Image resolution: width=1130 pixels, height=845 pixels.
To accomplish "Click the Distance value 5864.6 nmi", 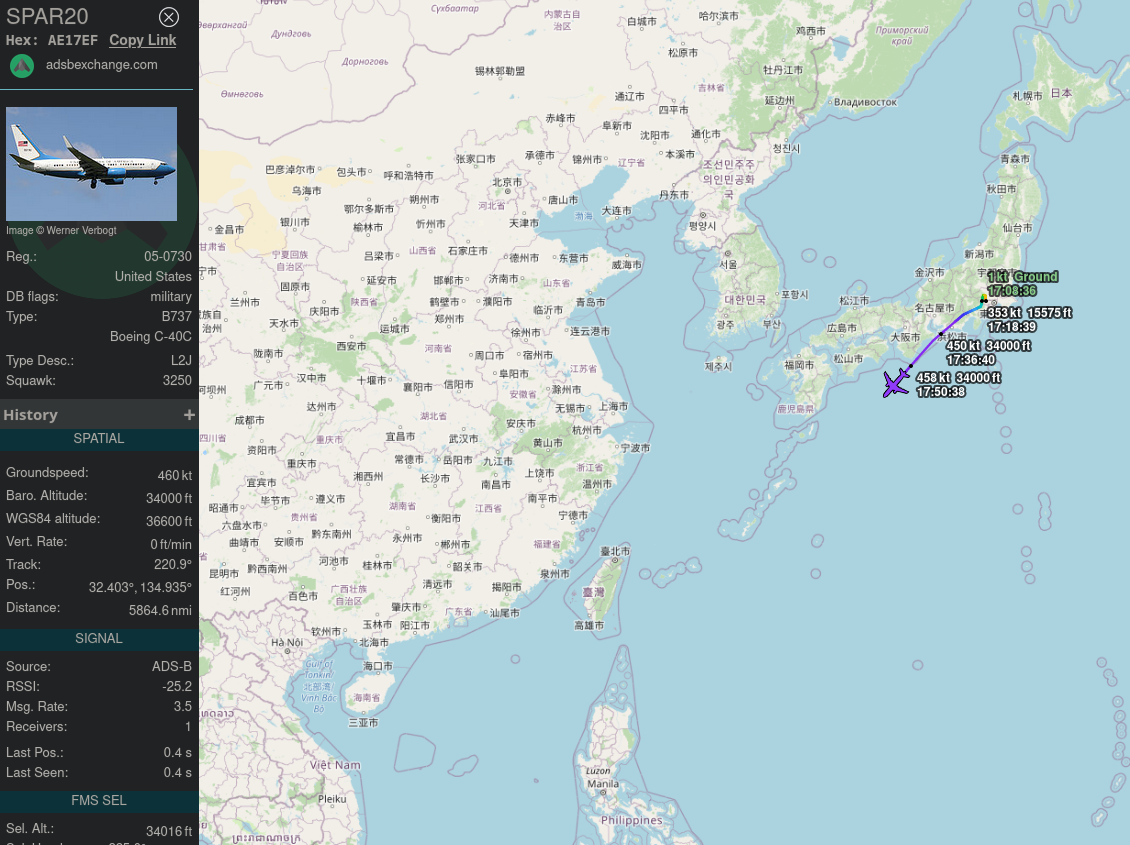I will tap(161, 611).
